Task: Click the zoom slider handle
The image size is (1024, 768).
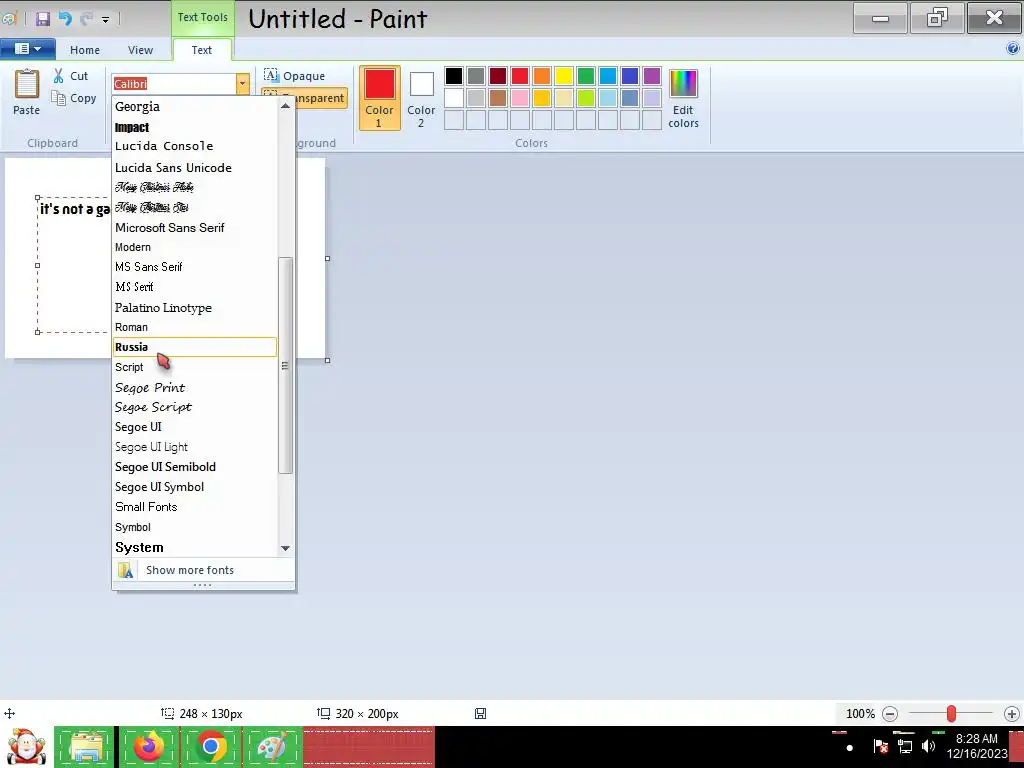Action: (x=952, y=714)
